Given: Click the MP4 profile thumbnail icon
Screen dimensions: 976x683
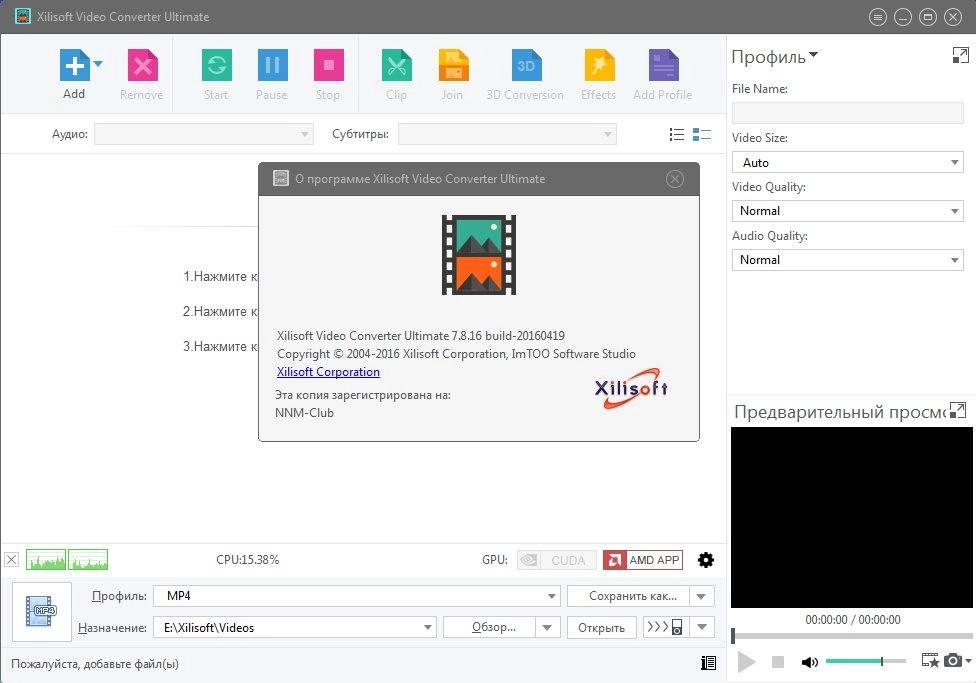Looking at the screenshot, I should [42, 611].
